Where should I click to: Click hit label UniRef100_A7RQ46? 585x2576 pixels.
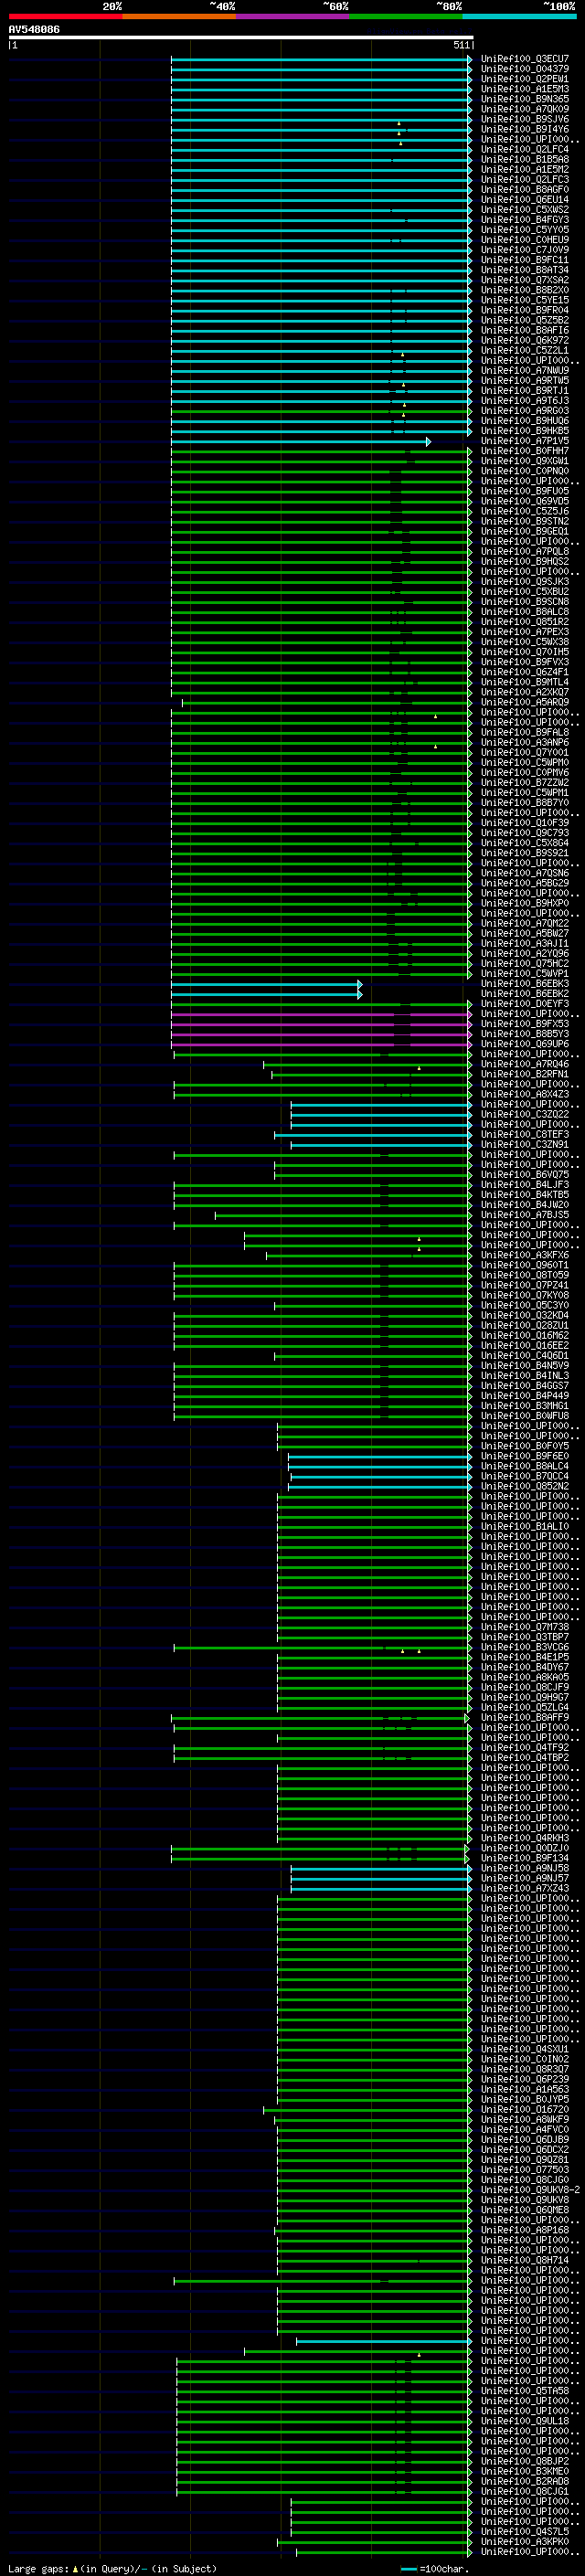pos(524,1064)
